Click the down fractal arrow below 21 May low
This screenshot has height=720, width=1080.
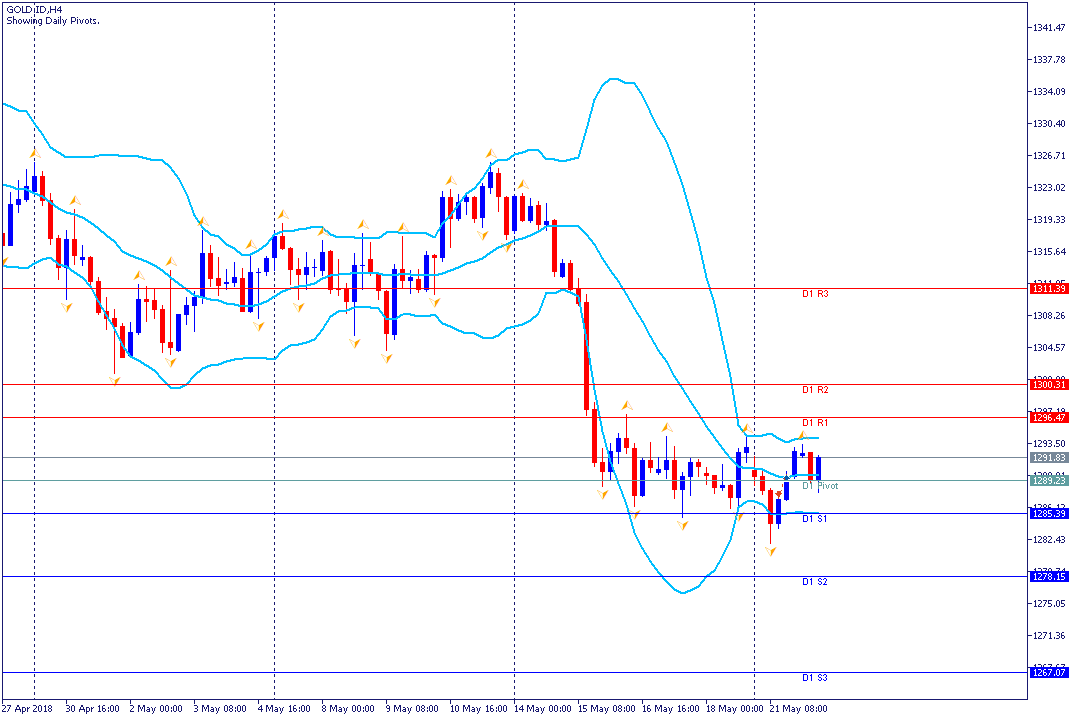tap(770, 551)
